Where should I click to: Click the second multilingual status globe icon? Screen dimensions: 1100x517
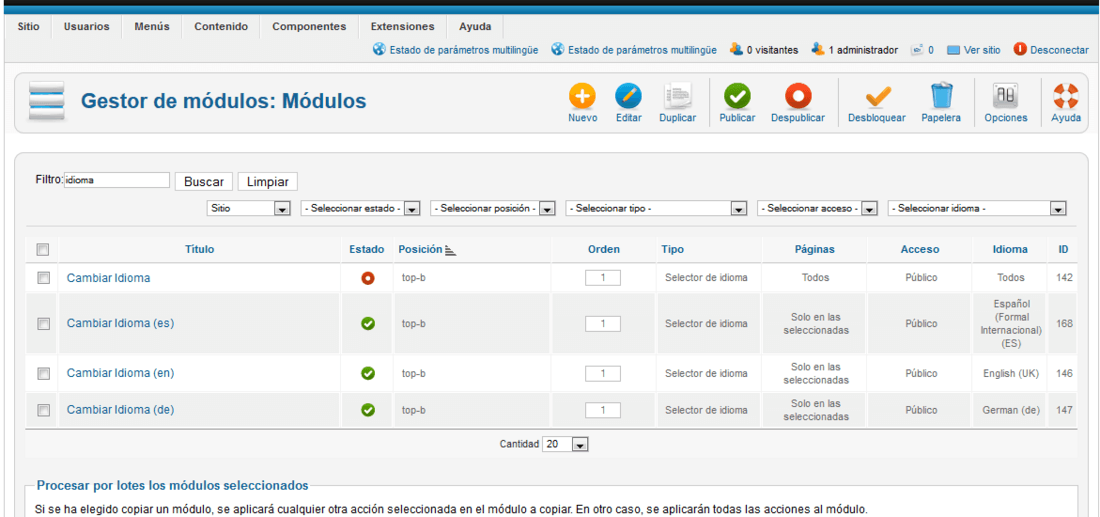558,50
